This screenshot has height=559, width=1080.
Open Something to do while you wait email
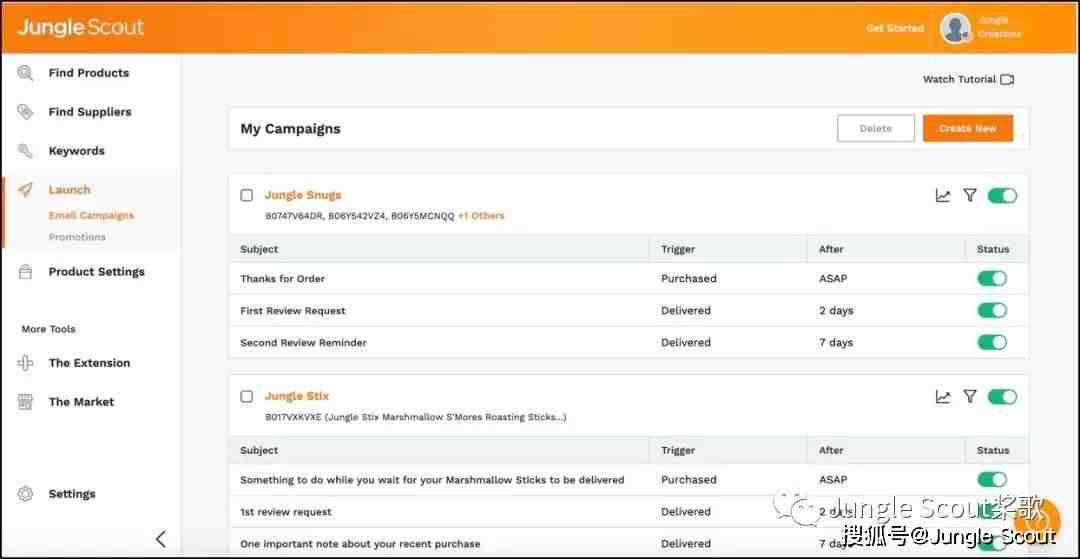[x=432, y=480]
